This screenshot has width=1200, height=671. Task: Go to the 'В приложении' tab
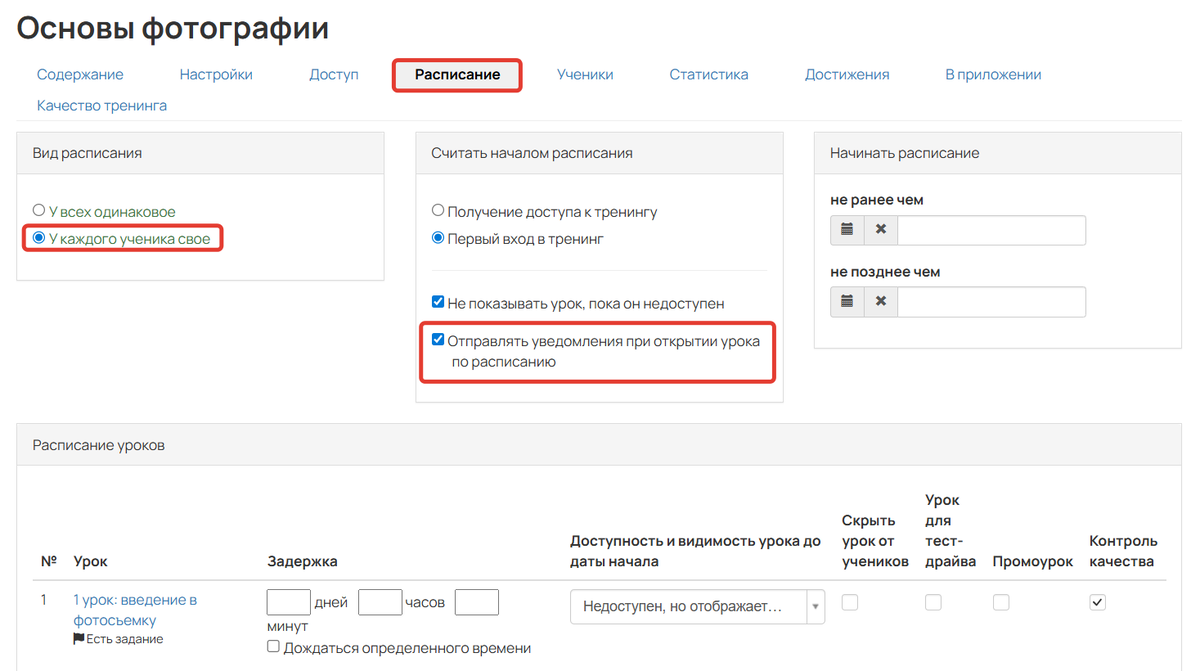993,75
